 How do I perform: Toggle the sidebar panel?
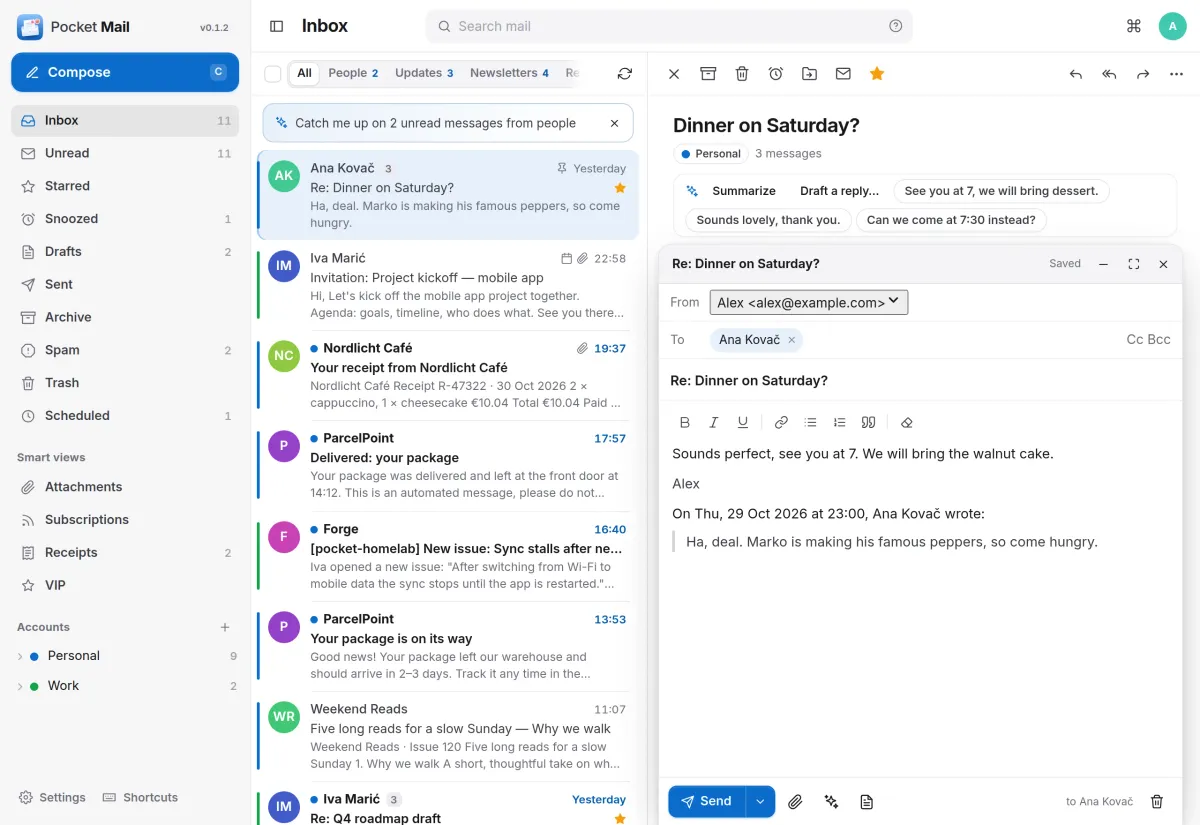click(x=277, y=26)
